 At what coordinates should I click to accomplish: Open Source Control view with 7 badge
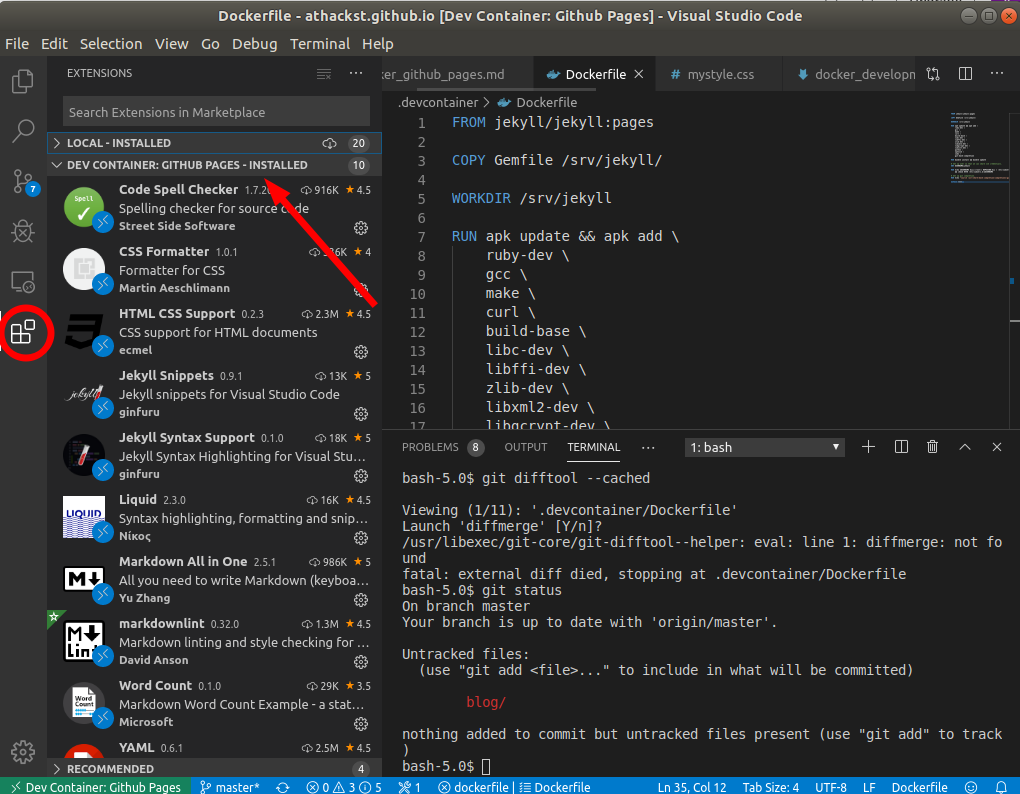point(24,181)
